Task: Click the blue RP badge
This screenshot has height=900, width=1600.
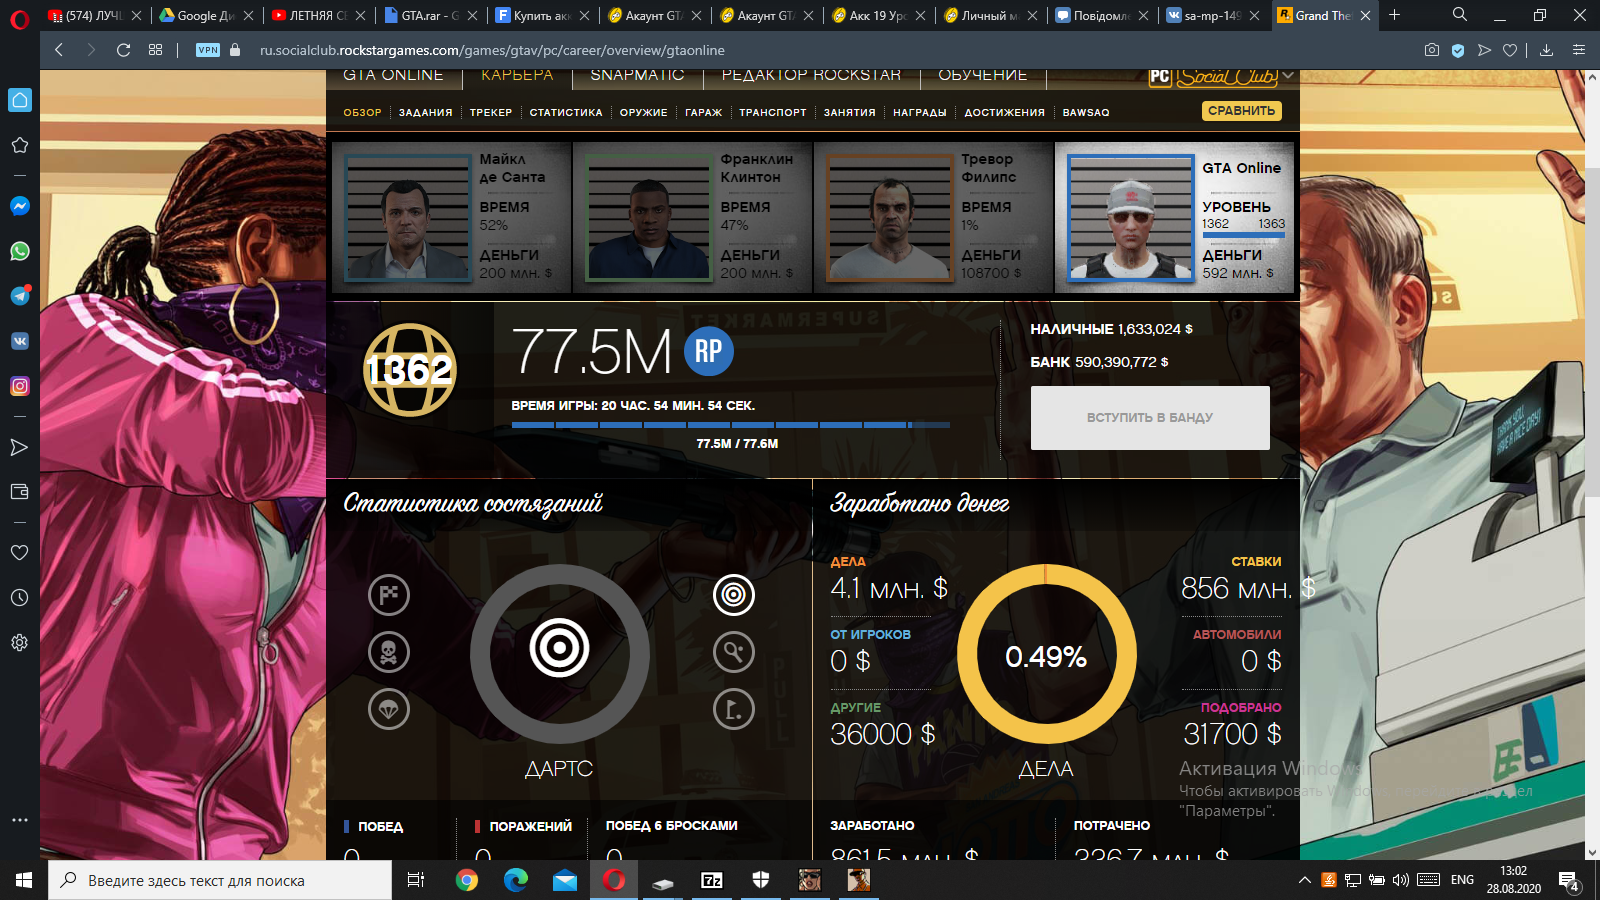Action: 709,351
